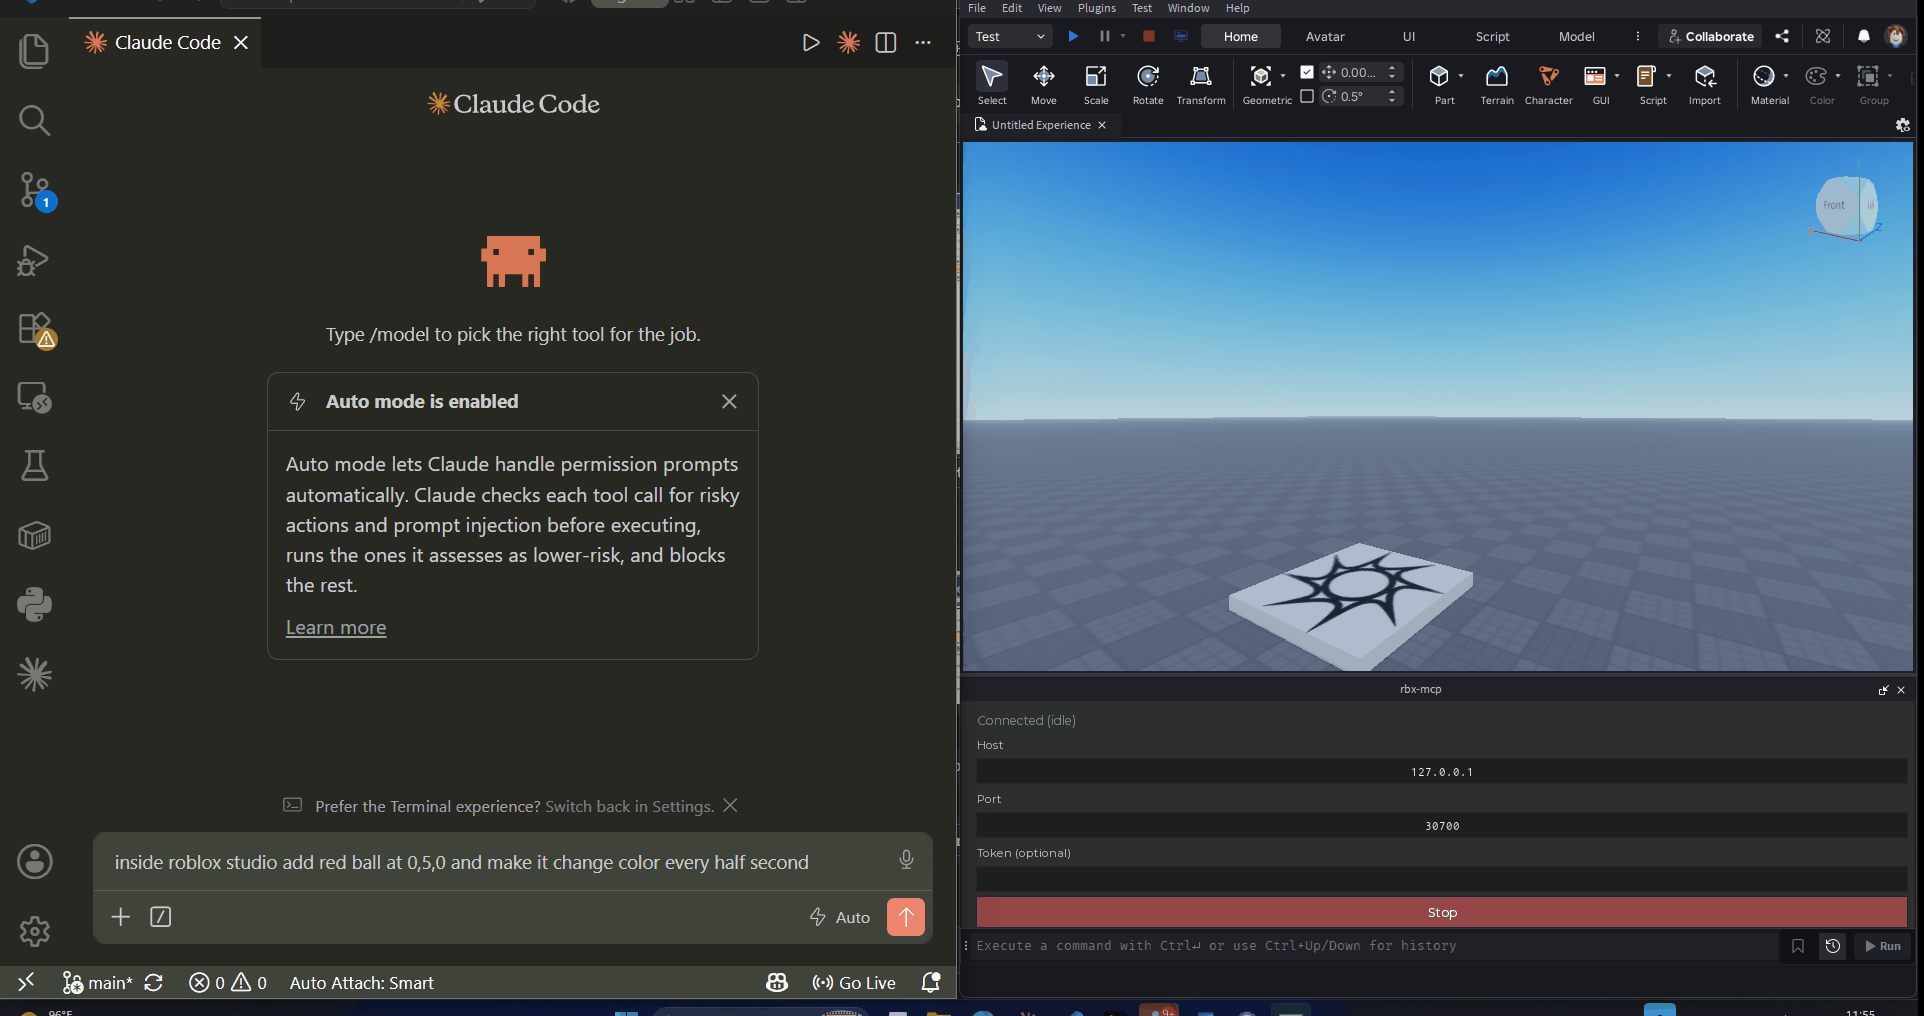The image size is (1924, 1016).
Task: Click the Material color sphere icon
Action: pyautogui.click(x=1764, y=76)
